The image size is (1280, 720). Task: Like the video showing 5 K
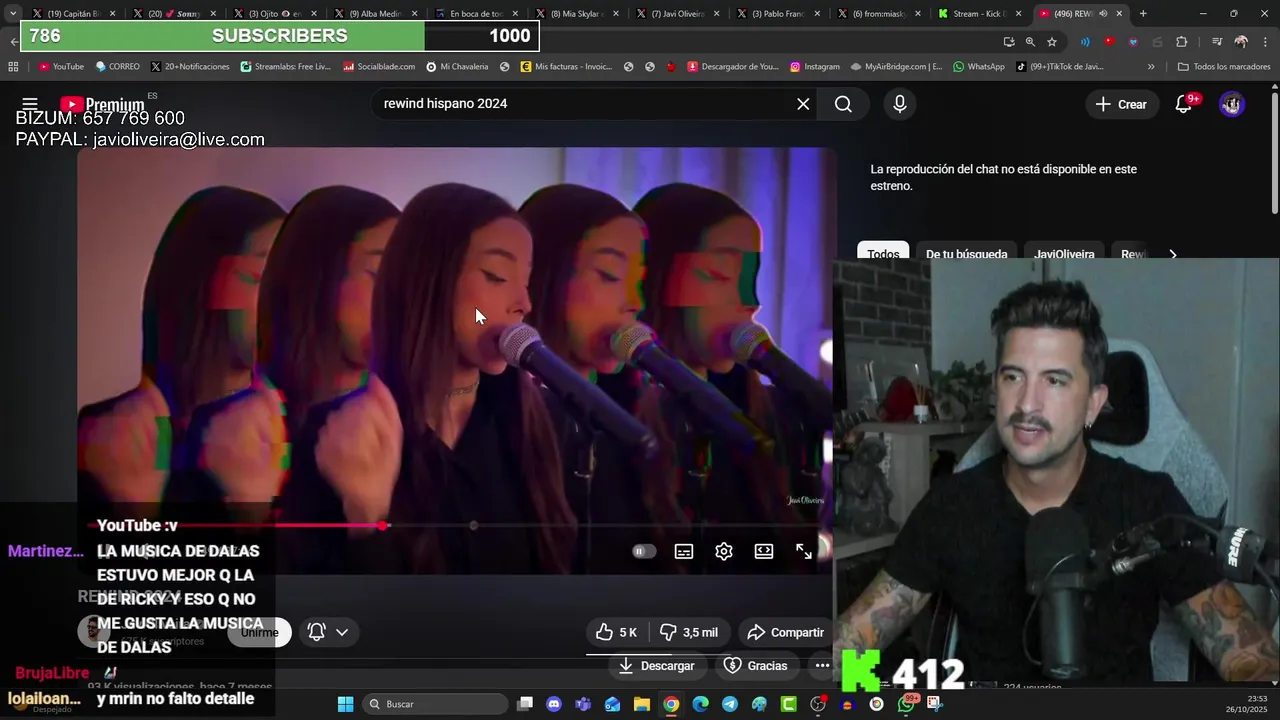[616, 632]
